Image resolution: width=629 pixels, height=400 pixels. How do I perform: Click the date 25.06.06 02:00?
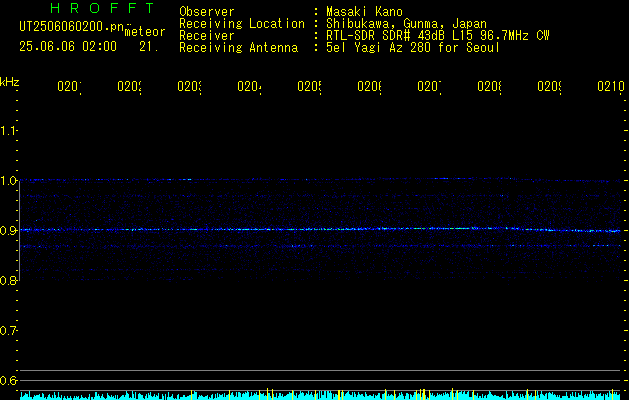(68, 47)
